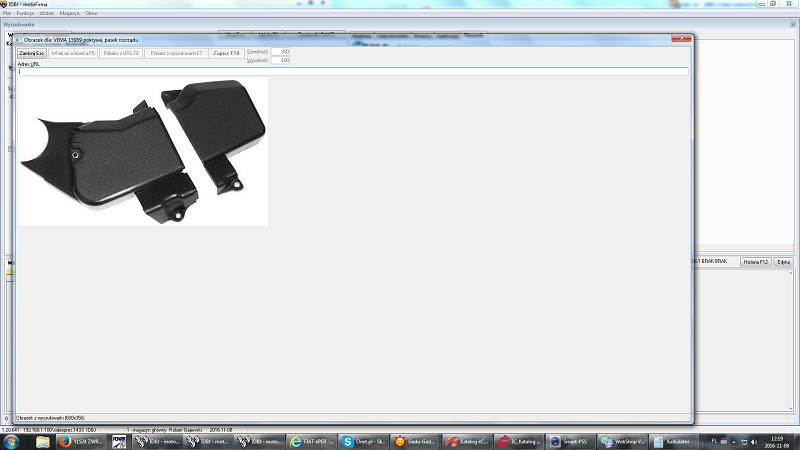The width and height of the screenshot is (800, 450).
Task: Click the window icon of Obrazek dialog
Action: click(x=18, y=40)
